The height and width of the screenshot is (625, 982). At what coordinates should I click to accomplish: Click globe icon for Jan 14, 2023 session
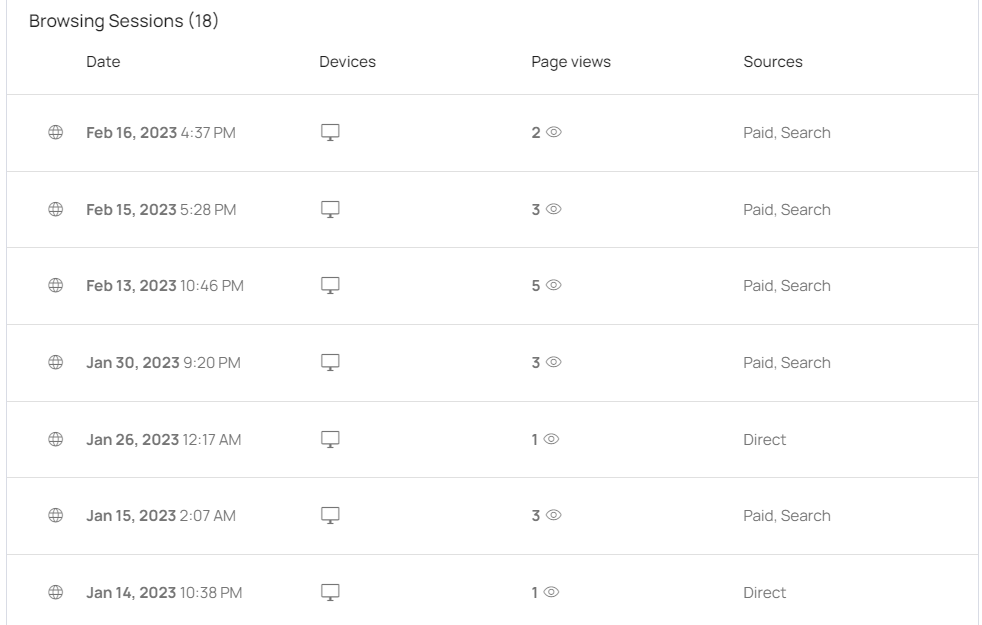pos(56,593)
